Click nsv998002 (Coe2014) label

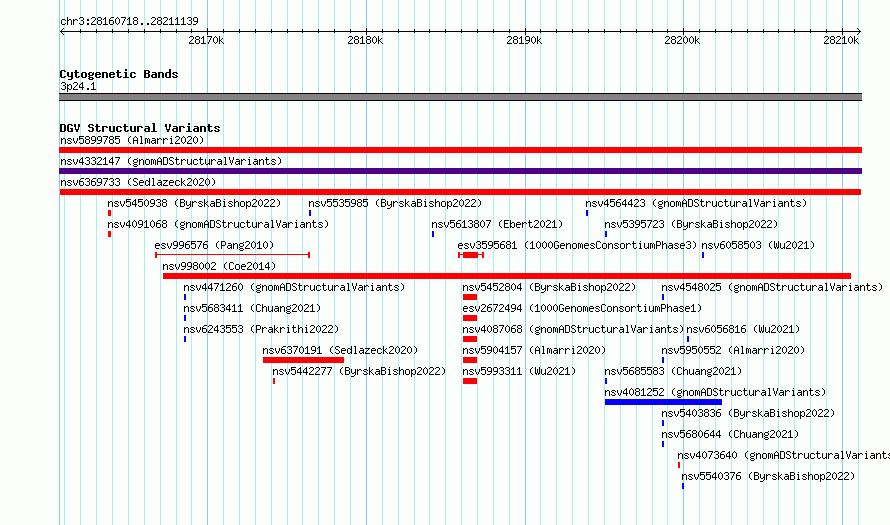[219, 266]
